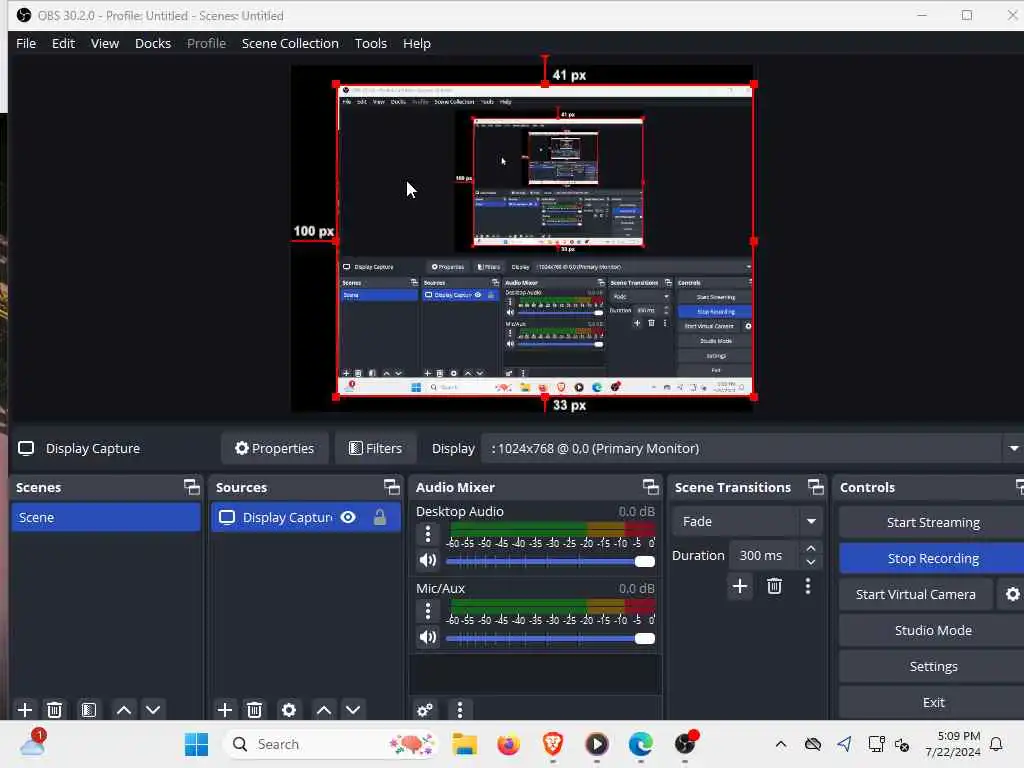This screenshot has height=768, width=1024.
Task: Increase transition duration with up arrow
Action: 810,548
